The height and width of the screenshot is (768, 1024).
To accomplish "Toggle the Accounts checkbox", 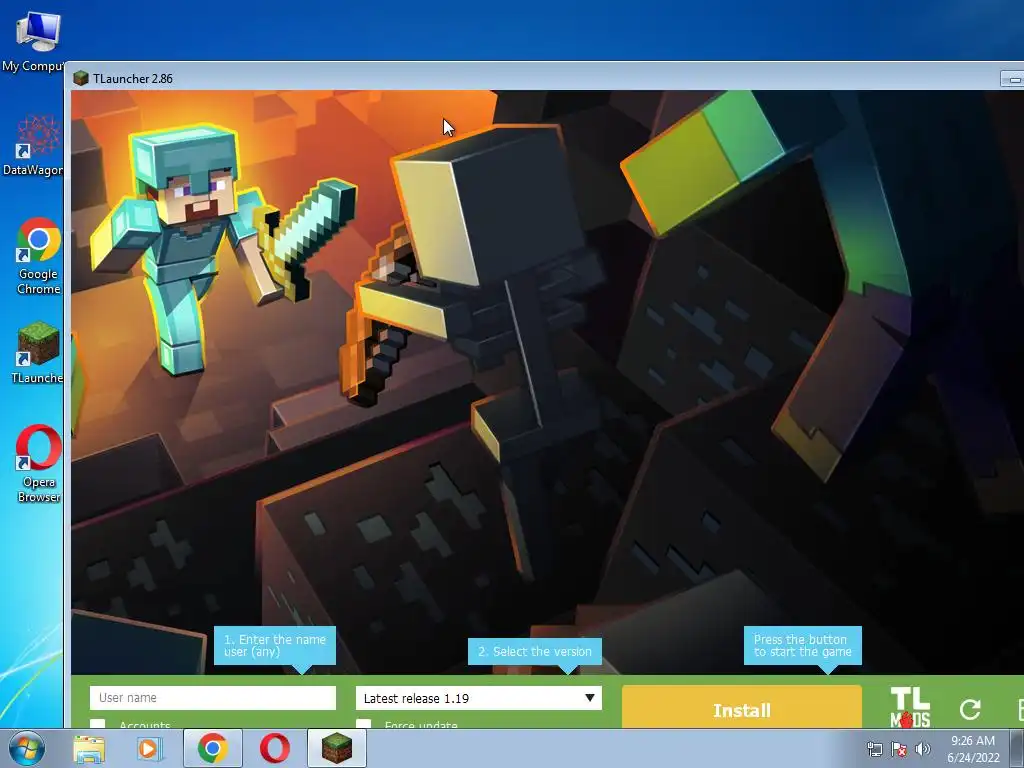I will 97,724.
